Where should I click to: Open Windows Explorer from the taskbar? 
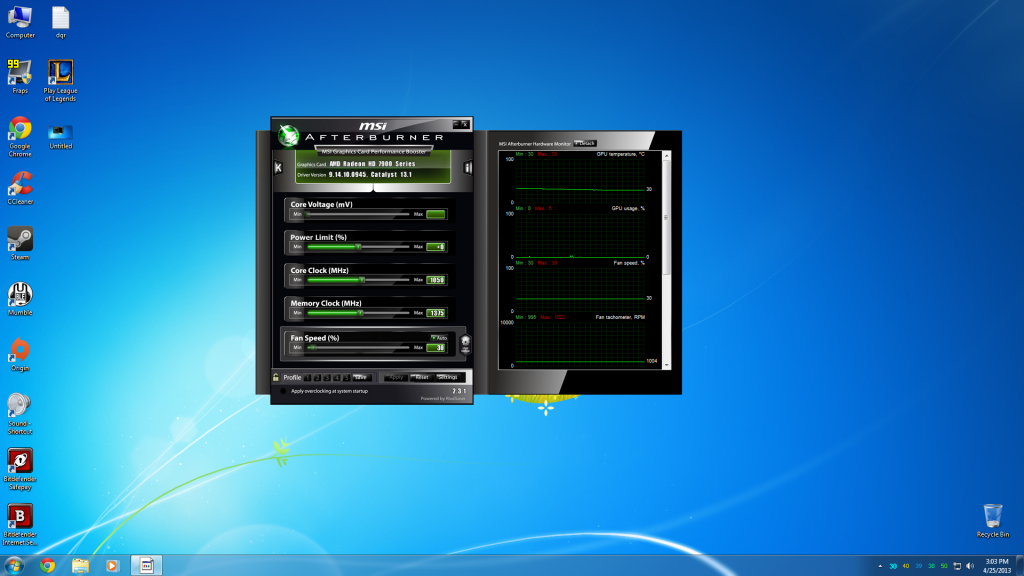tap(80, 566)
